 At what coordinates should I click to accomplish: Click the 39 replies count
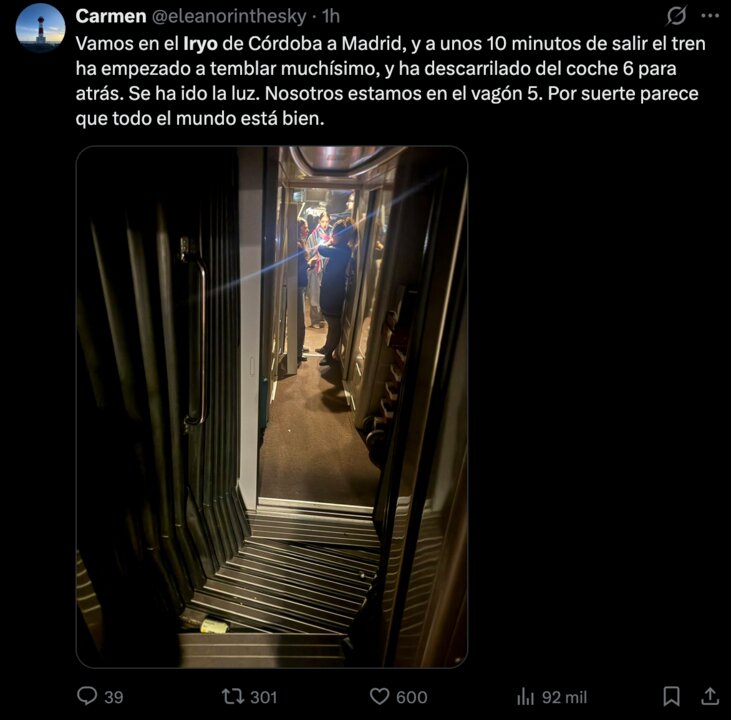(114, 697)
